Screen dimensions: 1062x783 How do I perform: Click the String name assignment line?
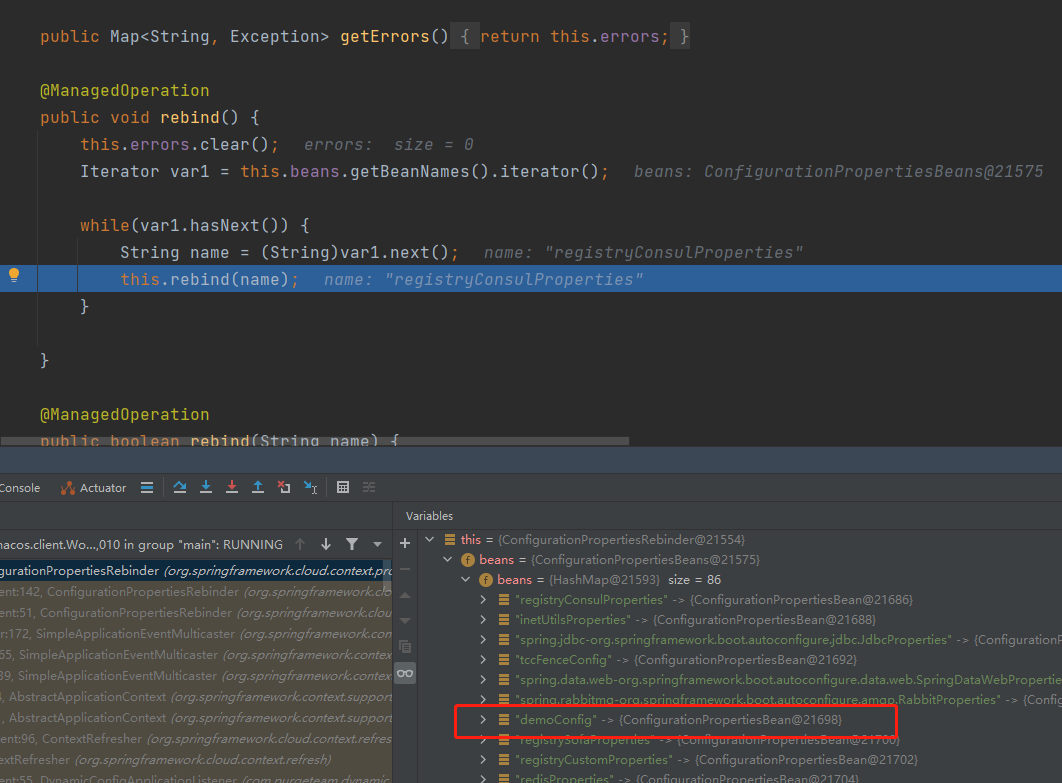coord(289,253)
